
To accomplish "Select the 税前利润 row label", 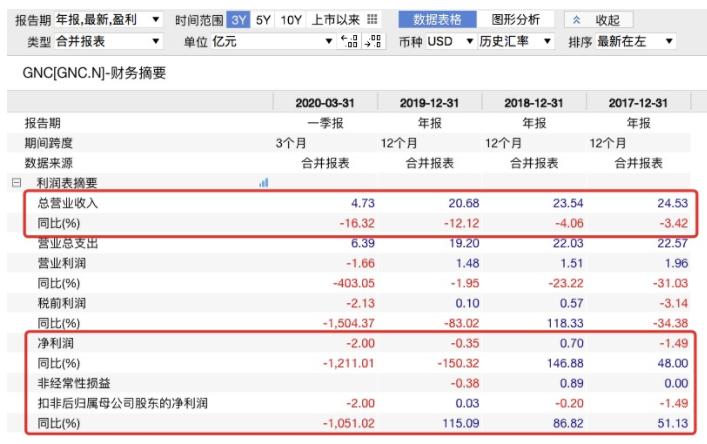I will [x=62, y=303].
